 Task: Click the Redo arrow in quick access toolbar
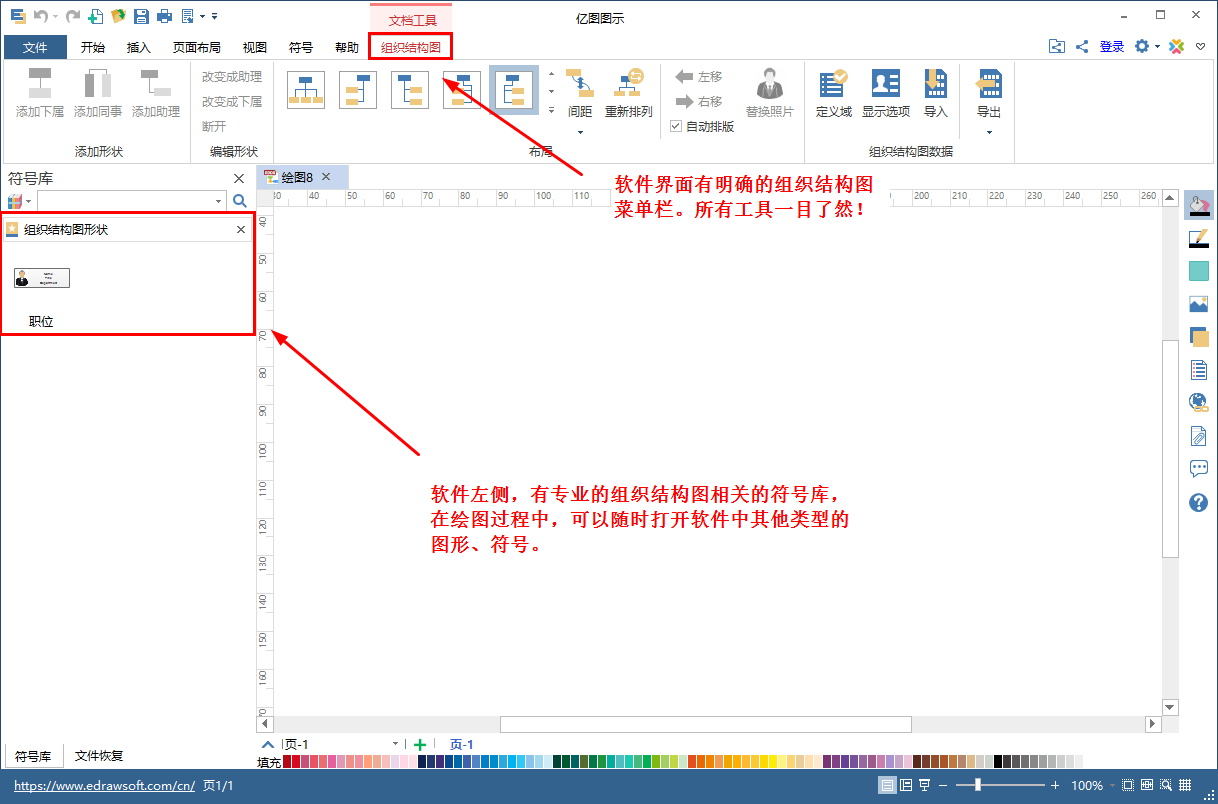[x=72, y=16]
